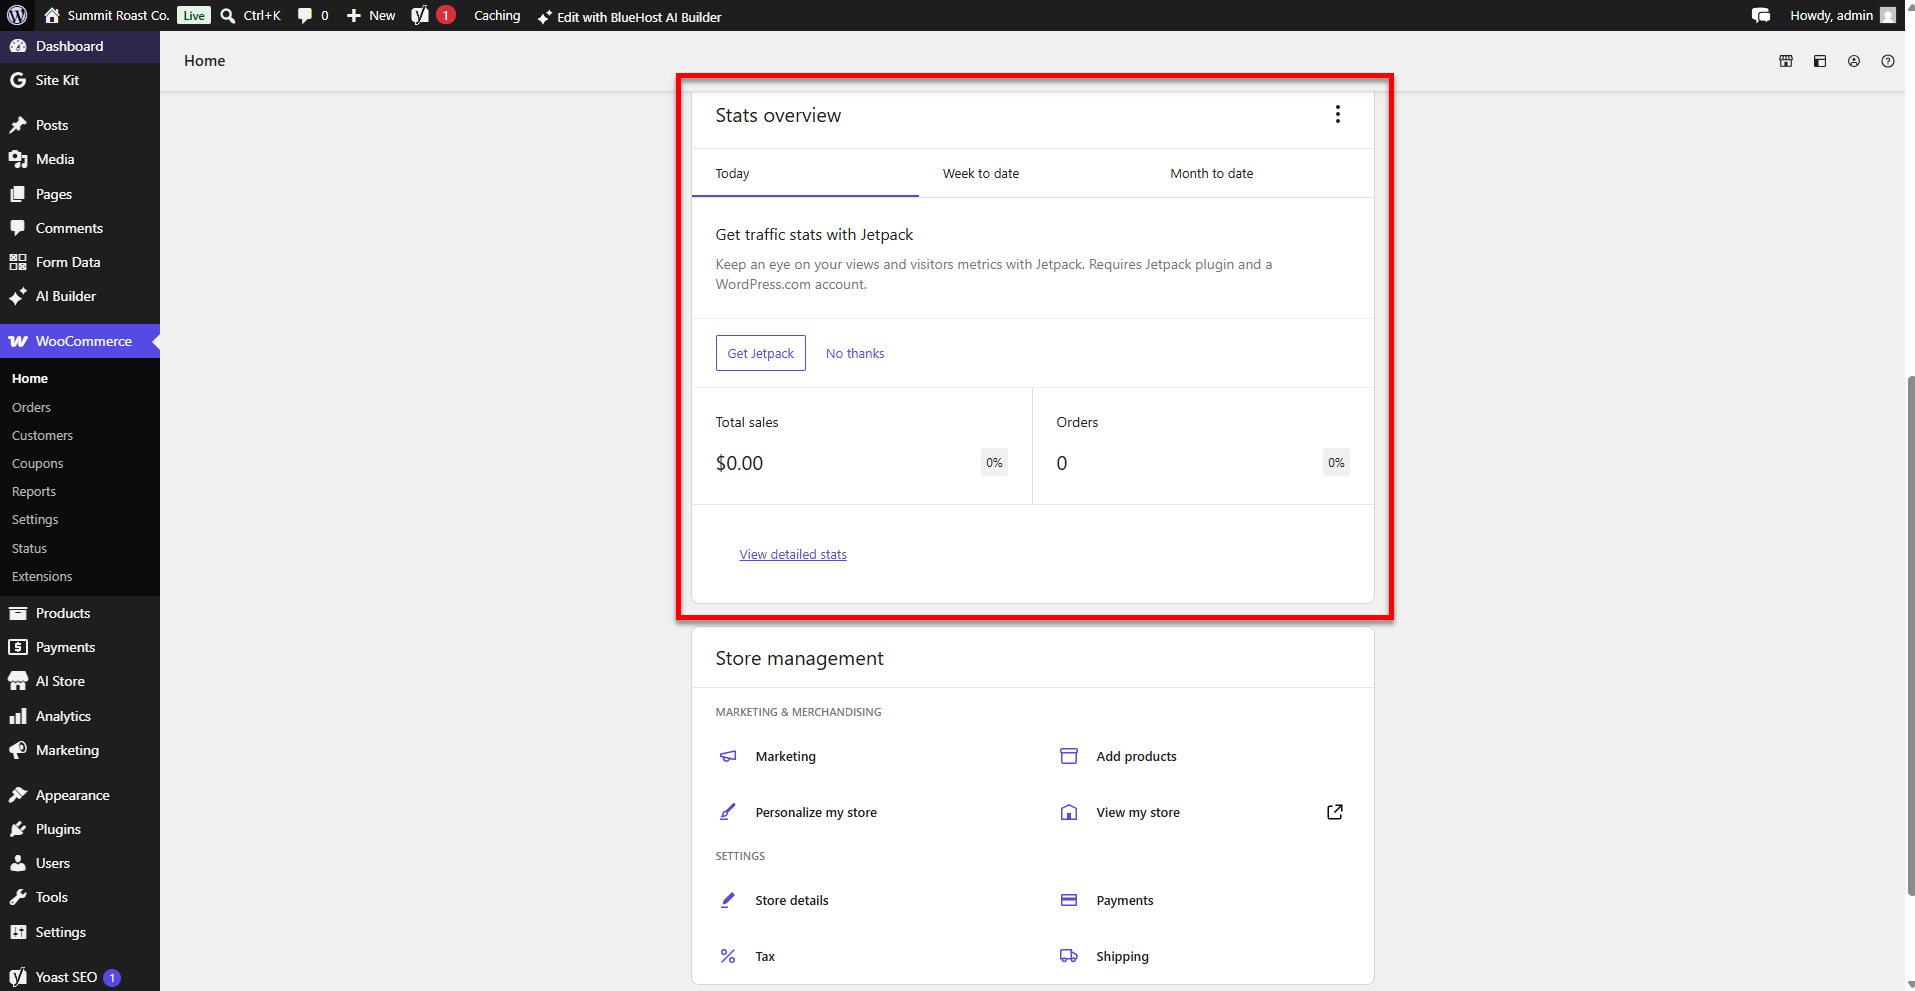Screen dimensions: 1915x991
Task: Open WooCommerce Extensions submenu
Action: click(x=42, y=576)
